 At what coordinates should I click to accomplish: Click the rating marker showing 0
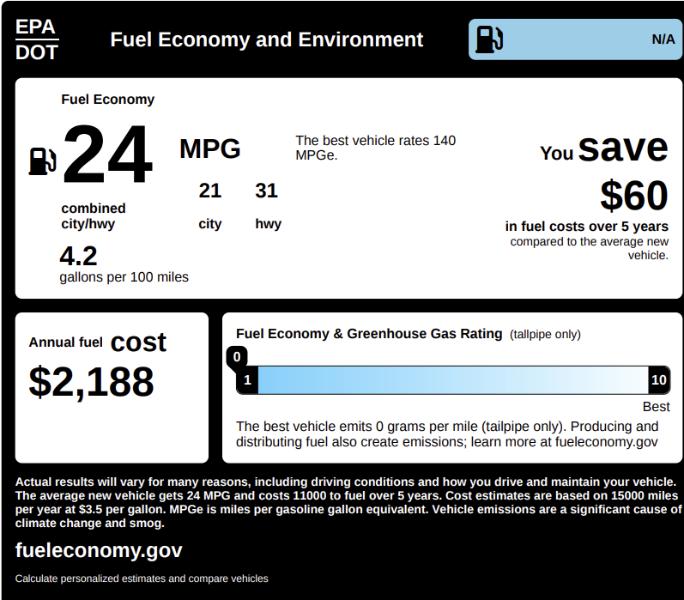pyautogui.click(x=237, y=356)
